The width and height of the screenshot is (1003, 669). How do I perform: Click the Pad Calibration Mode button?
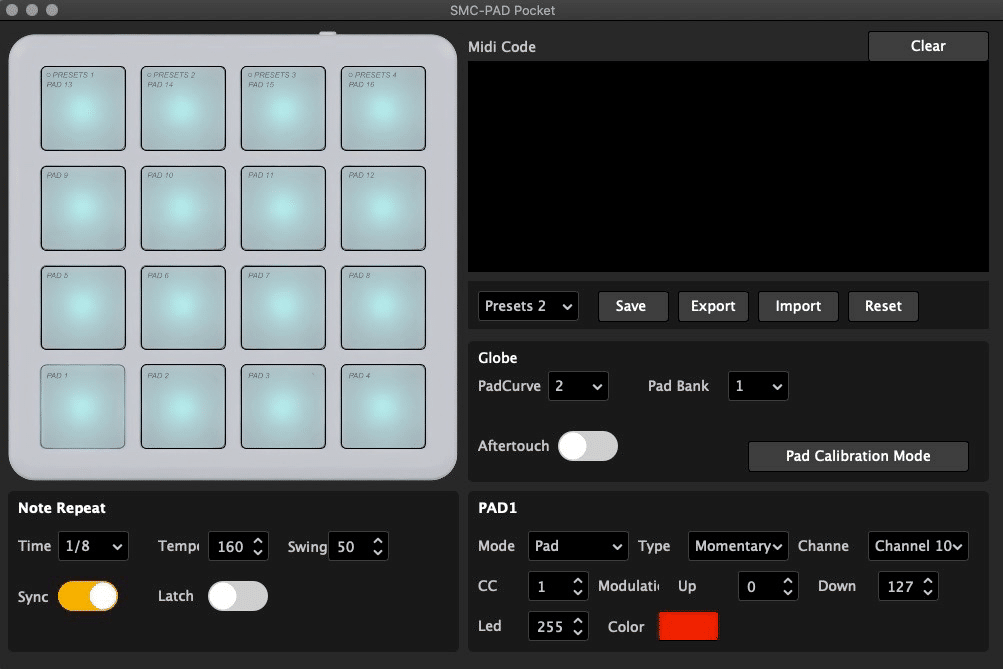pos(858,456)
